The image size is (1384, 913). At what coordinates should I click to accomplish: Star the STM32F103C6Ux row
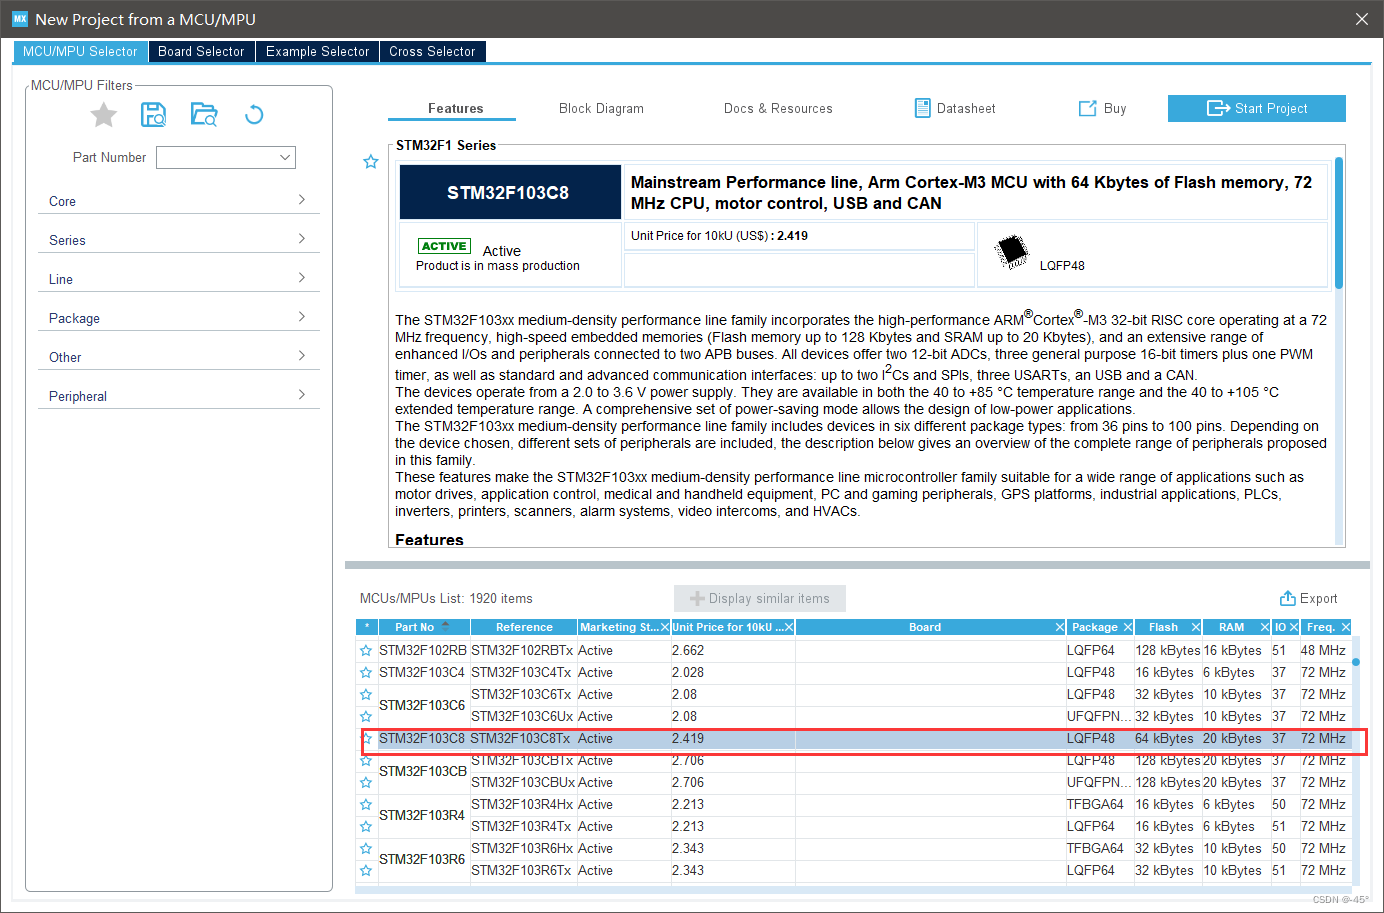click(x=366, y=717)
